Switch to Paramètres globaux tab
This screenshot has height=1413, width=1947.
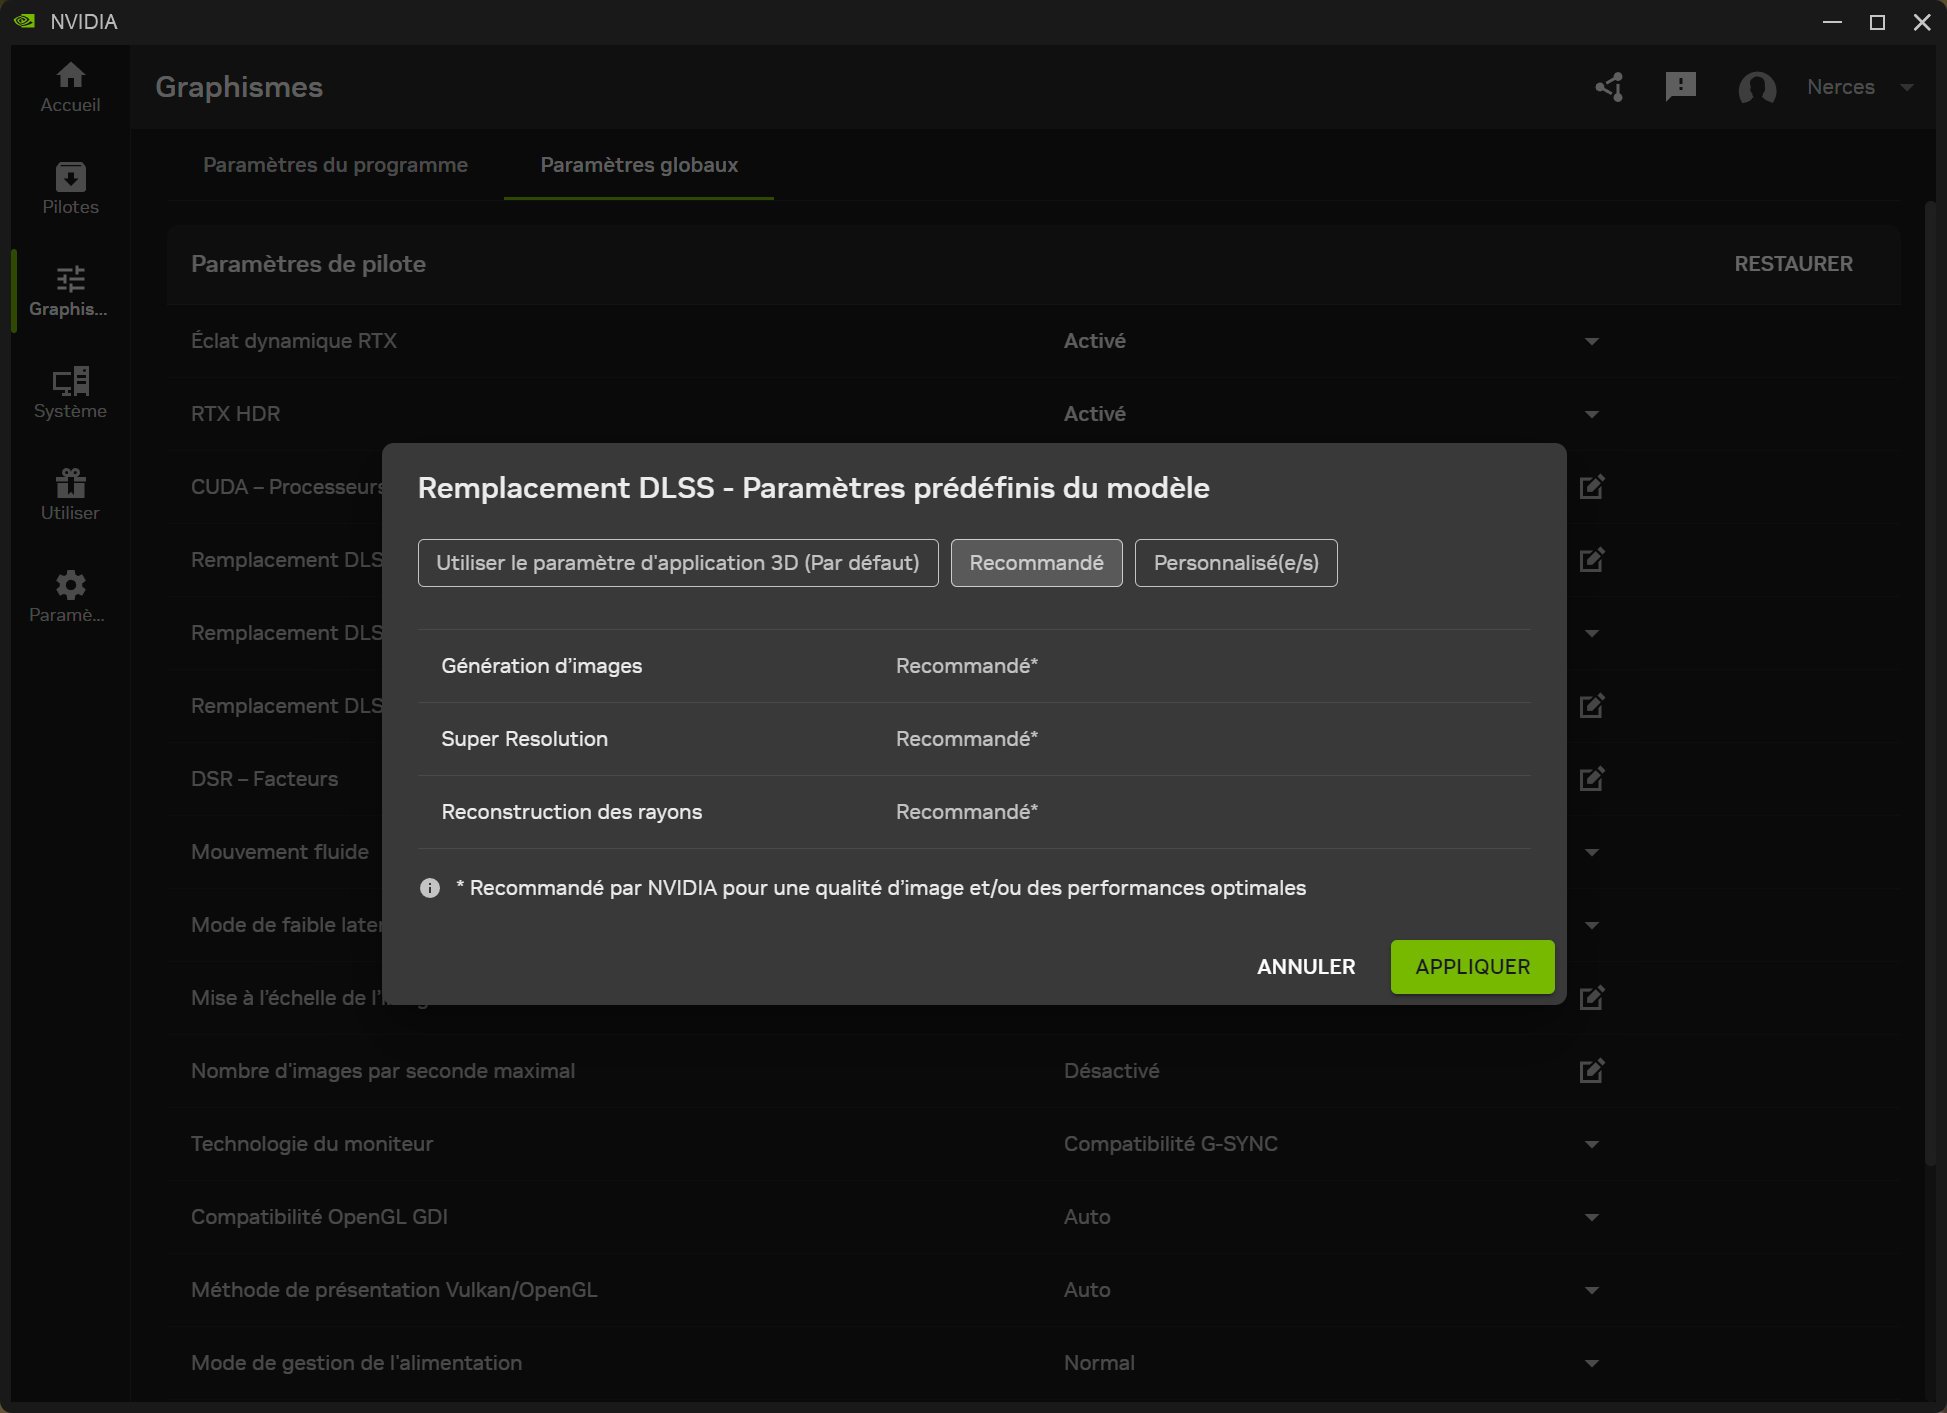pyautogui.click(x=639, y=165)
